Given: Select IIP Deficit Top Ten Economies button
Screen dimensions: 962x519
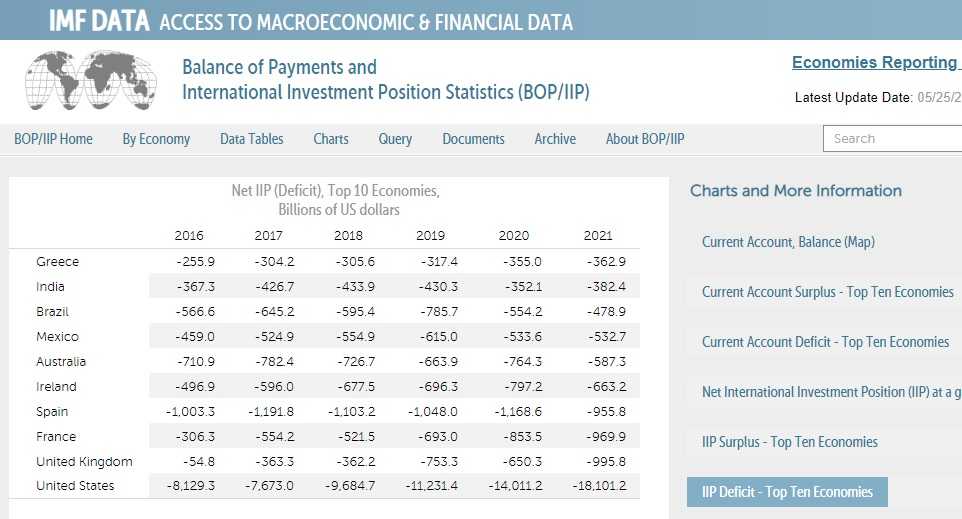Looking at the screenshot, I should point(787,492).
